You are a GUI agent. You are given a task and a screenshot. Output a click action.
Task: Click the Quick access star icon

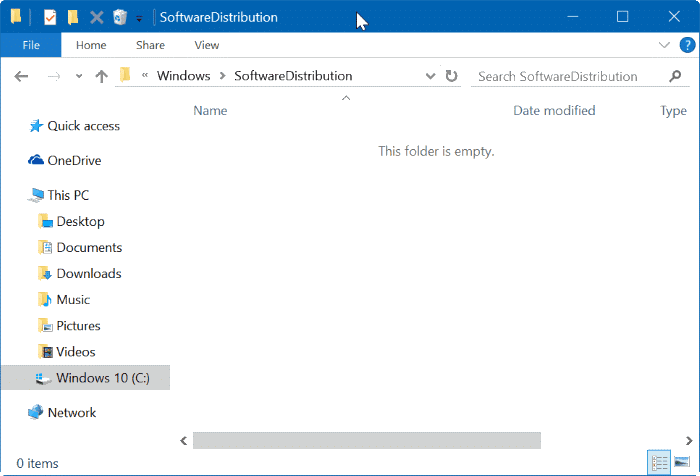tap(36, 126)
